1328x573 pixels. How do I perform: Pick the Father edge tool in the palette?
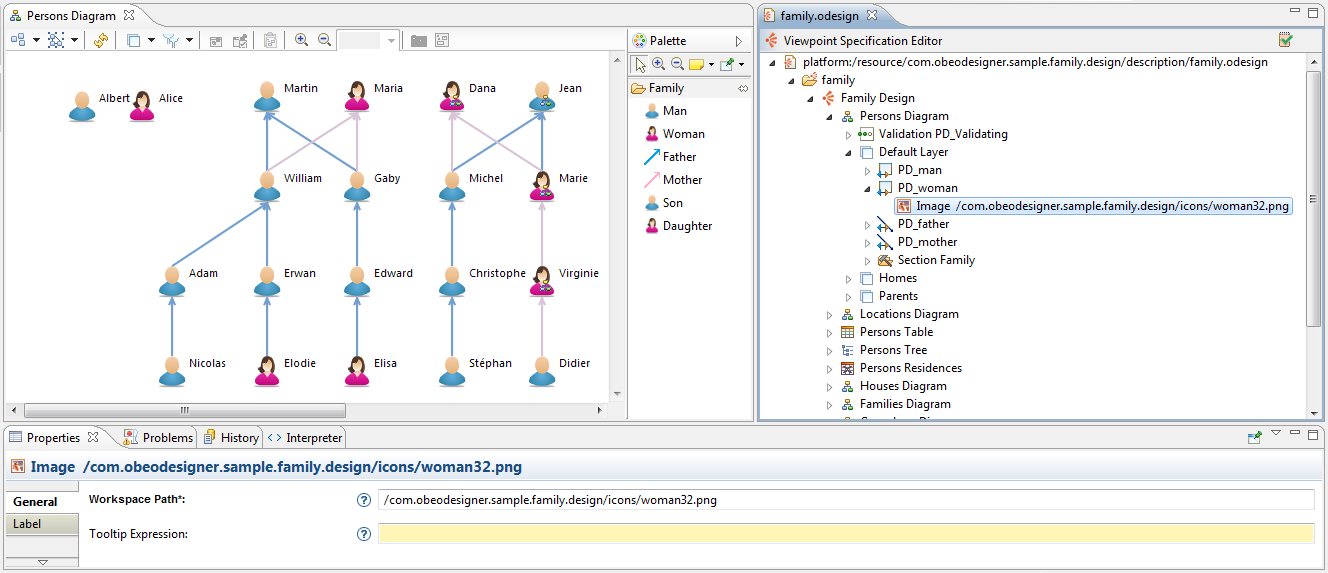tap(679, 157)
